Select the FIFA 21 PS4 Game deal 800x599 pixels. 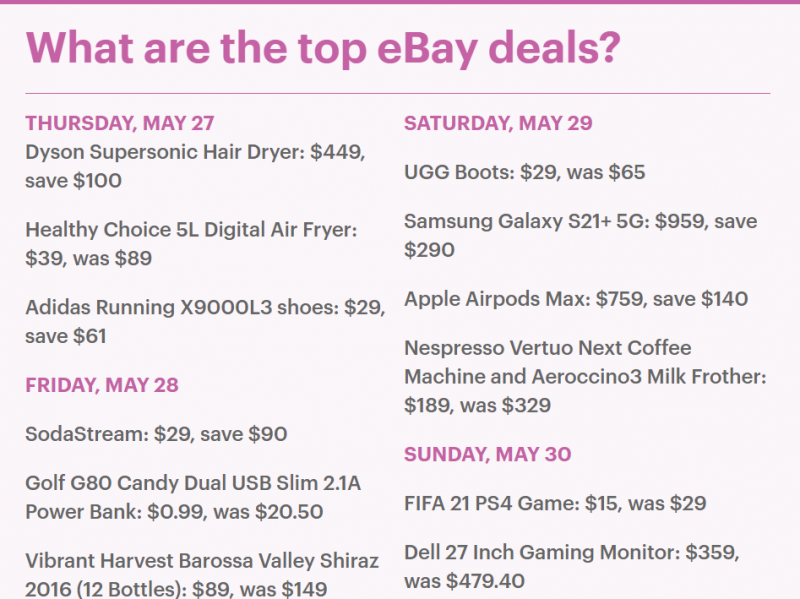[x=555, y=504]
